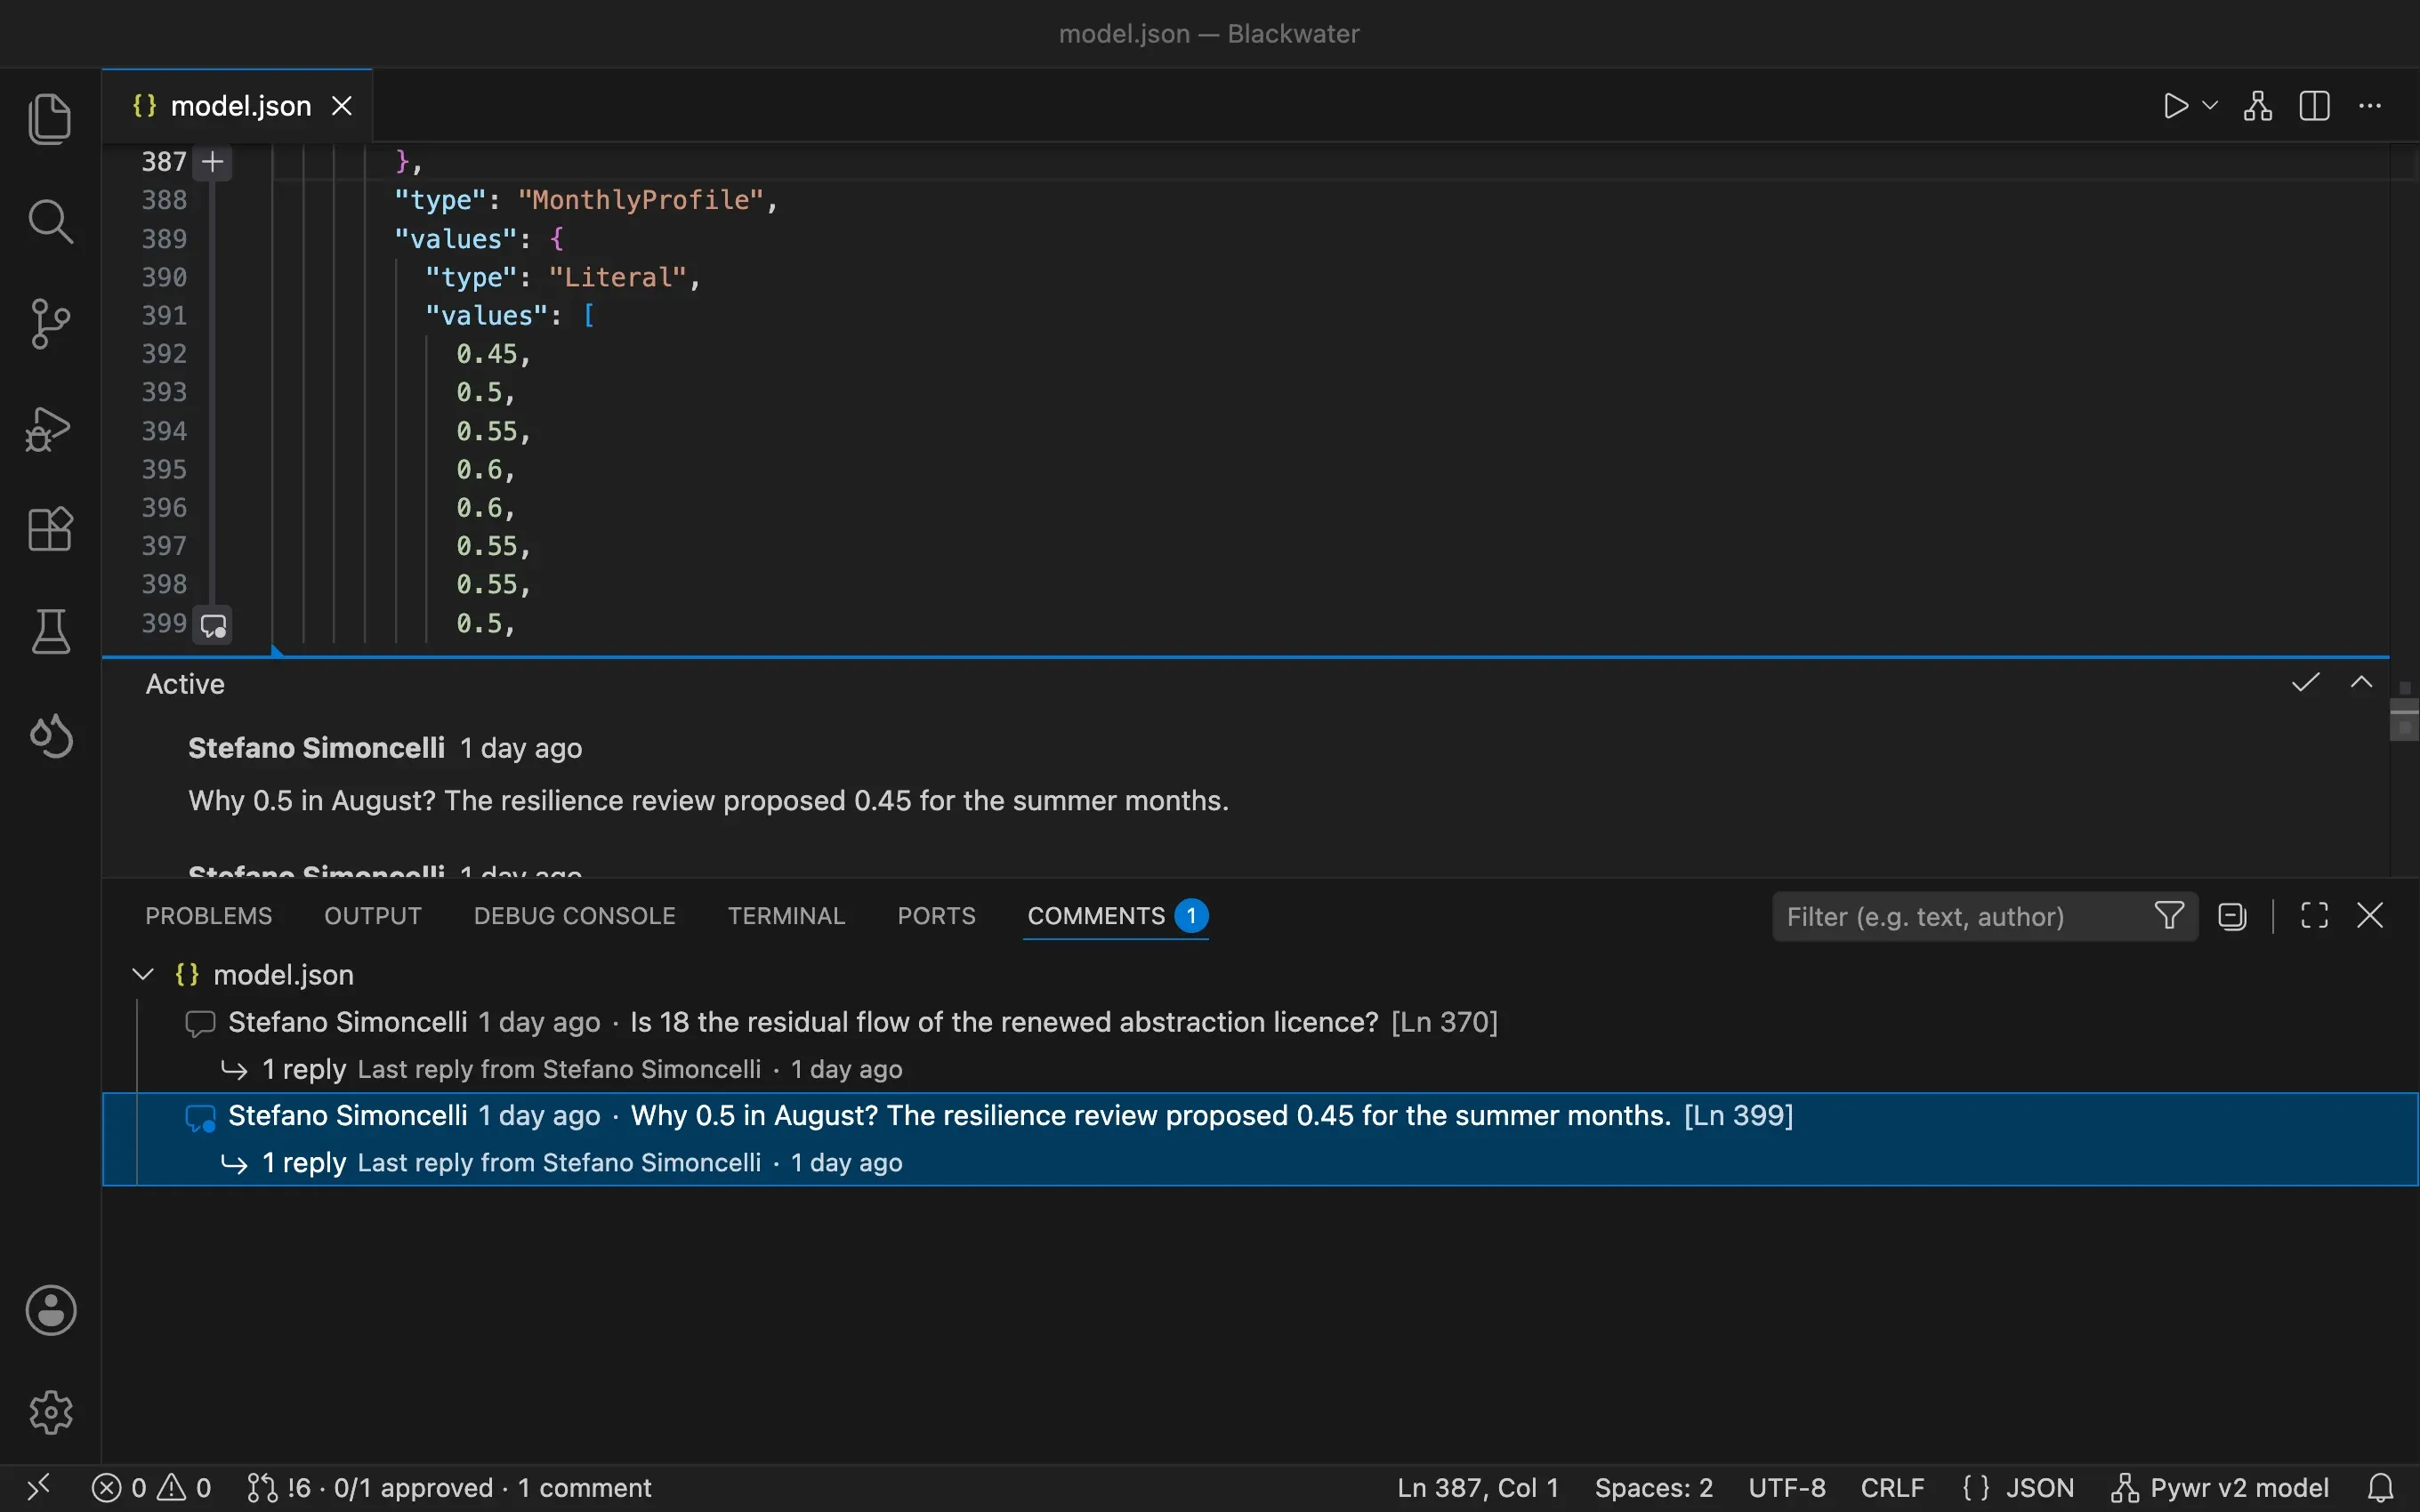Open the water drop extension view
The height and width of the screenshot is (1512, 2420).
(x=50, y=736)
